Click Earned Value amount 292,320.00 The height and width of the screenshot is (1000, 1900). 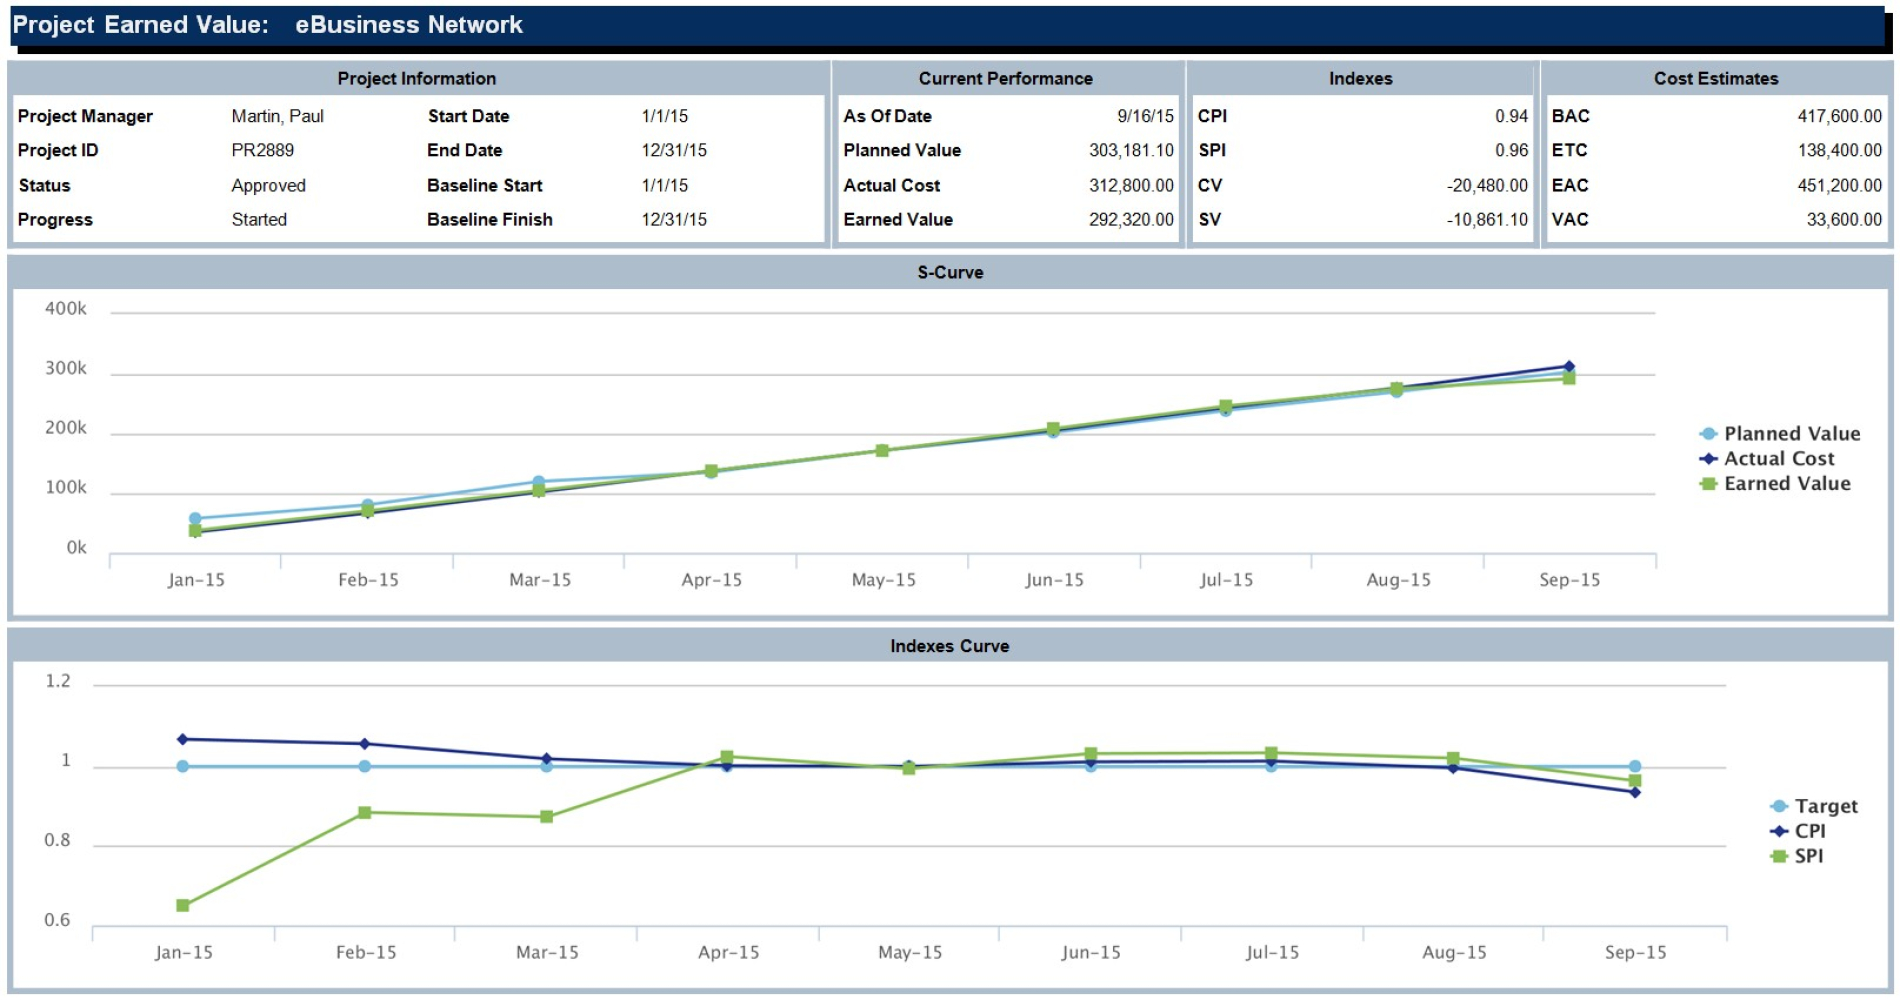[1132, 219]
